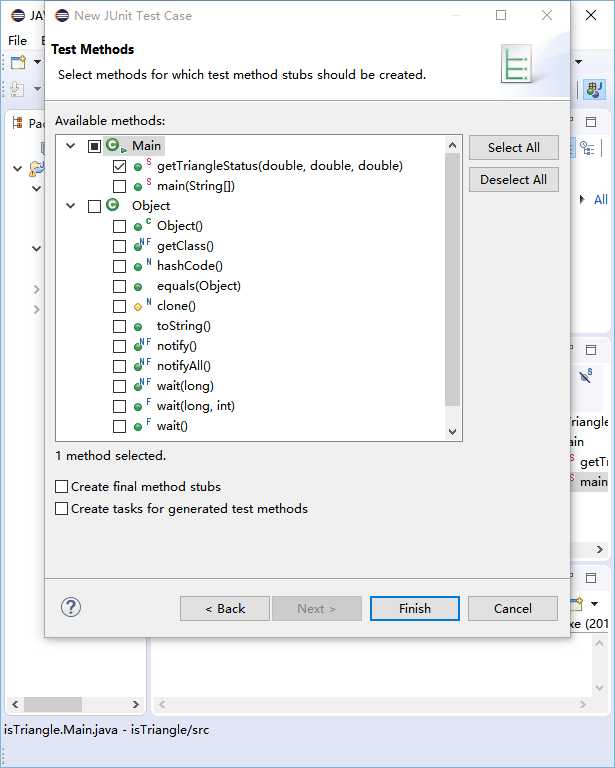Viewport: 615px width, 768px height.
Task: Click the Java perspective icon in Eclipse toolbar
Action: [x=594, y=90]
